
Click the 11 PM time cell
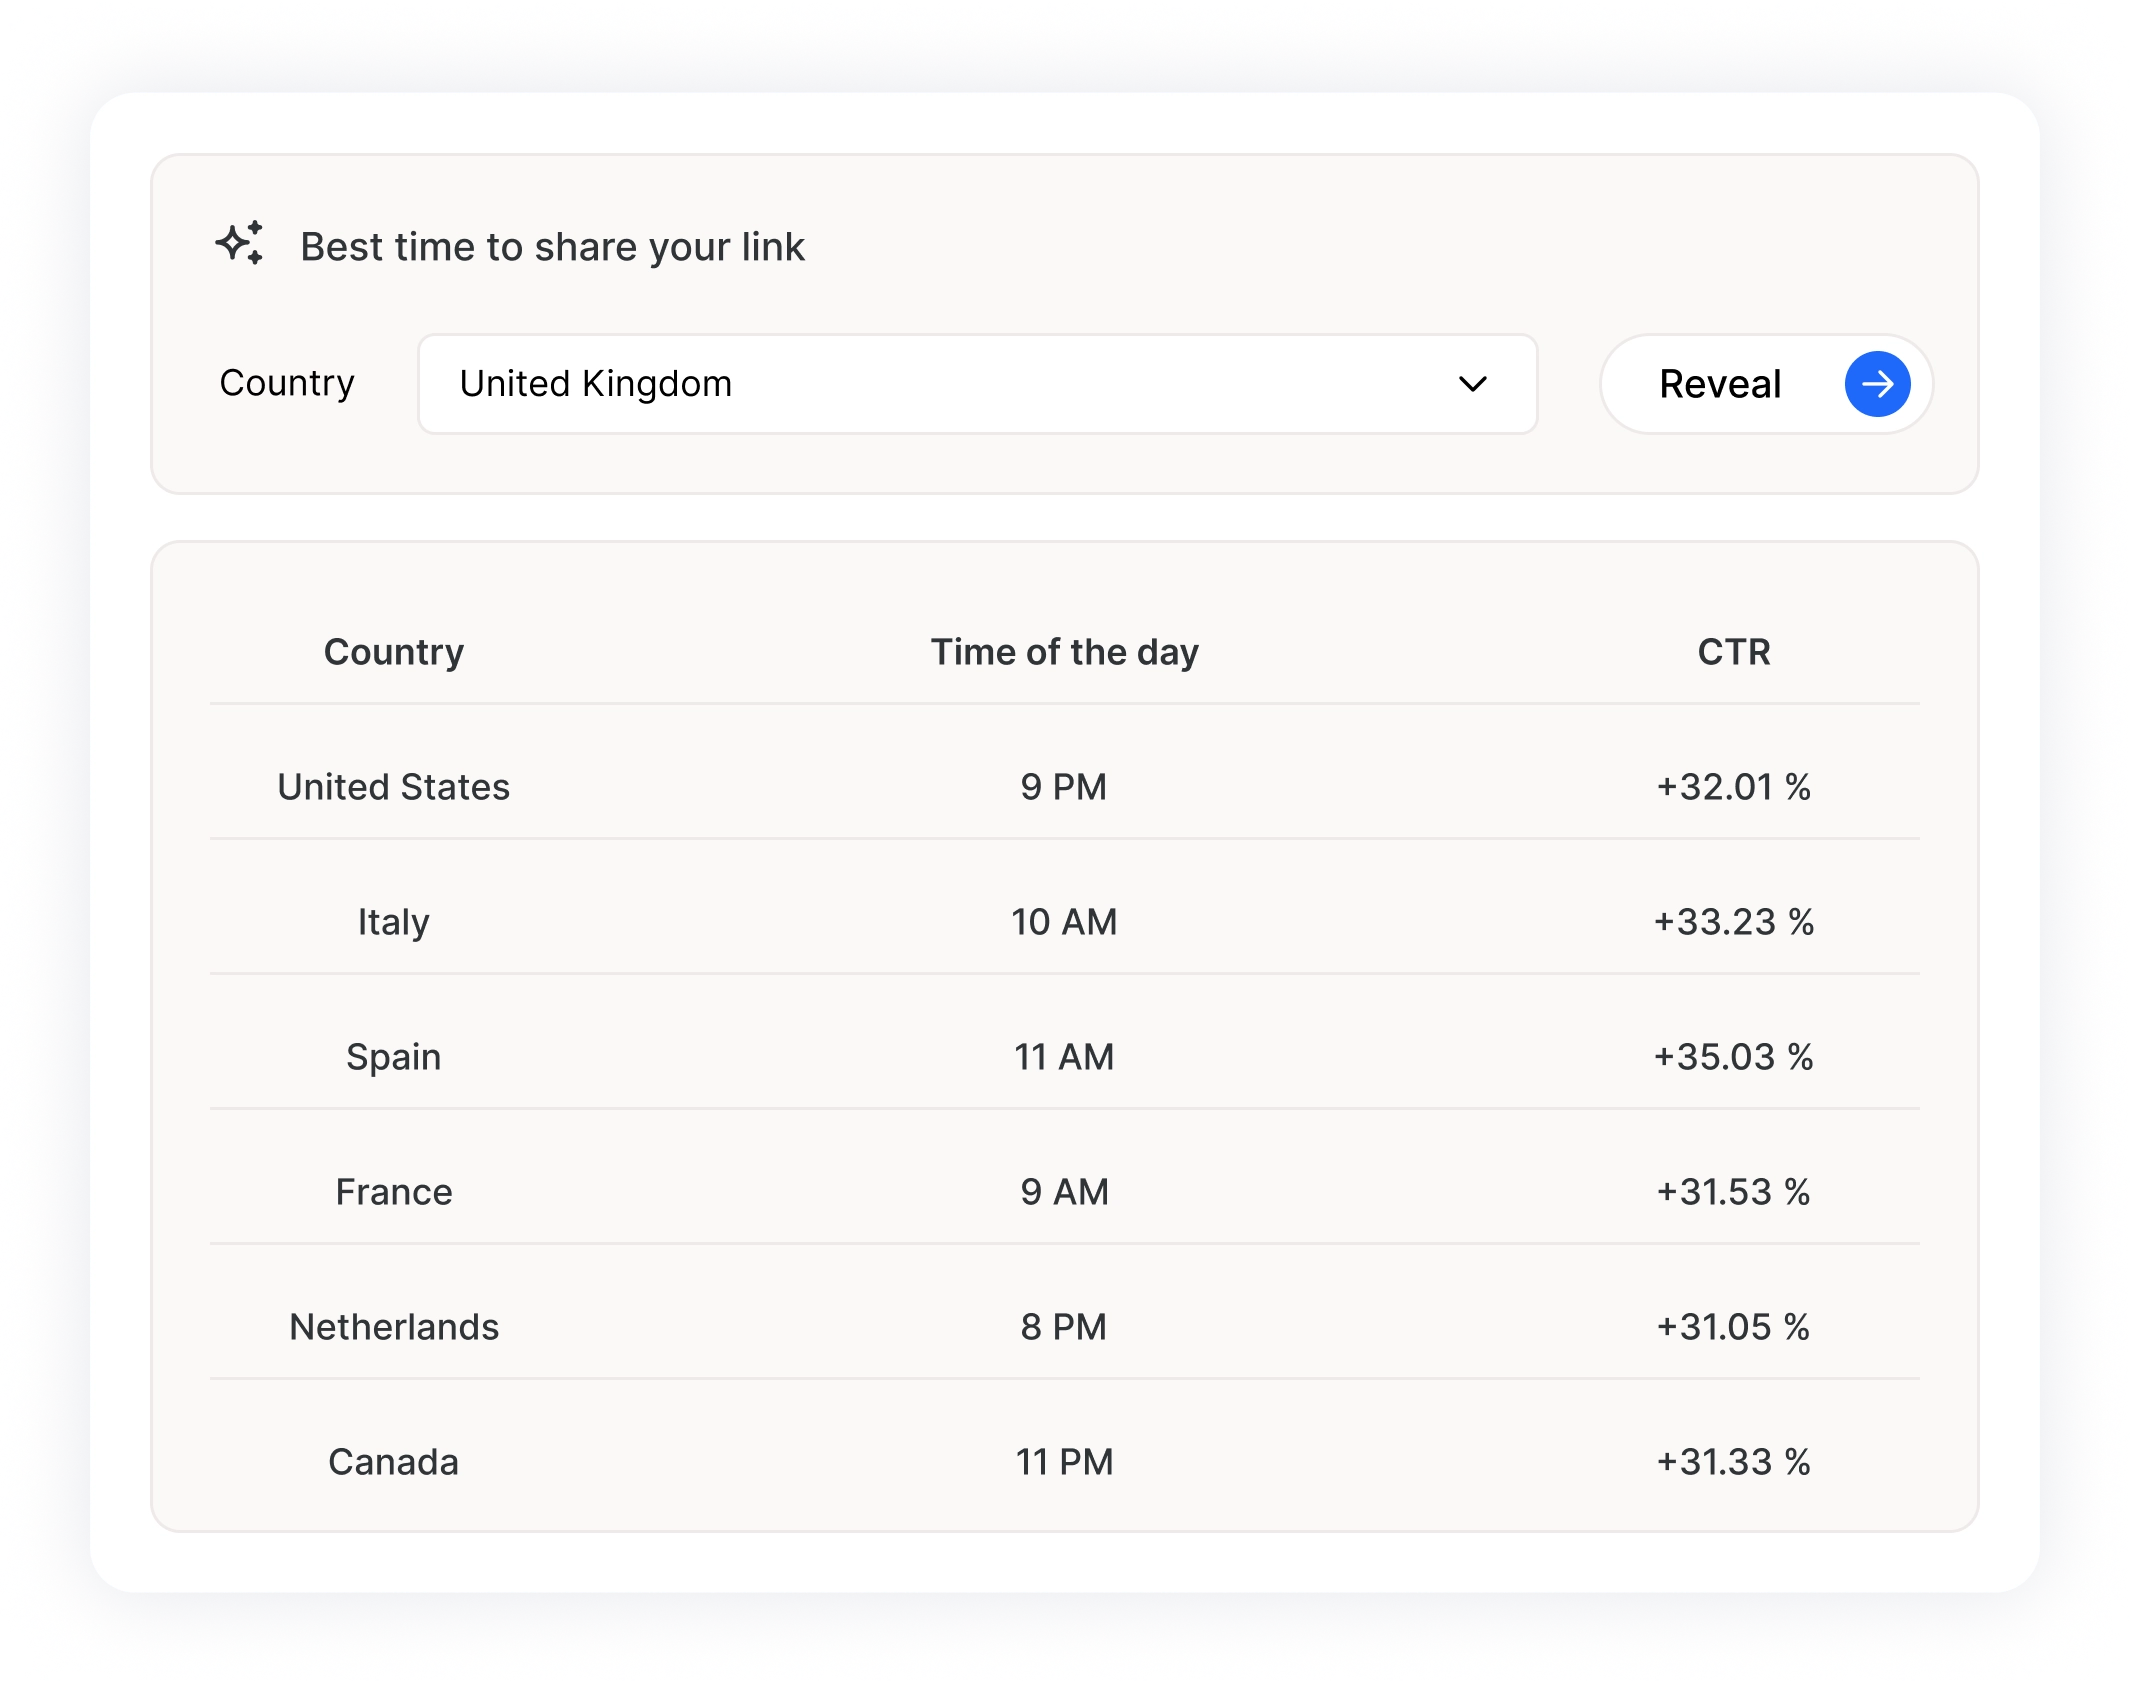point(1064,1462)
